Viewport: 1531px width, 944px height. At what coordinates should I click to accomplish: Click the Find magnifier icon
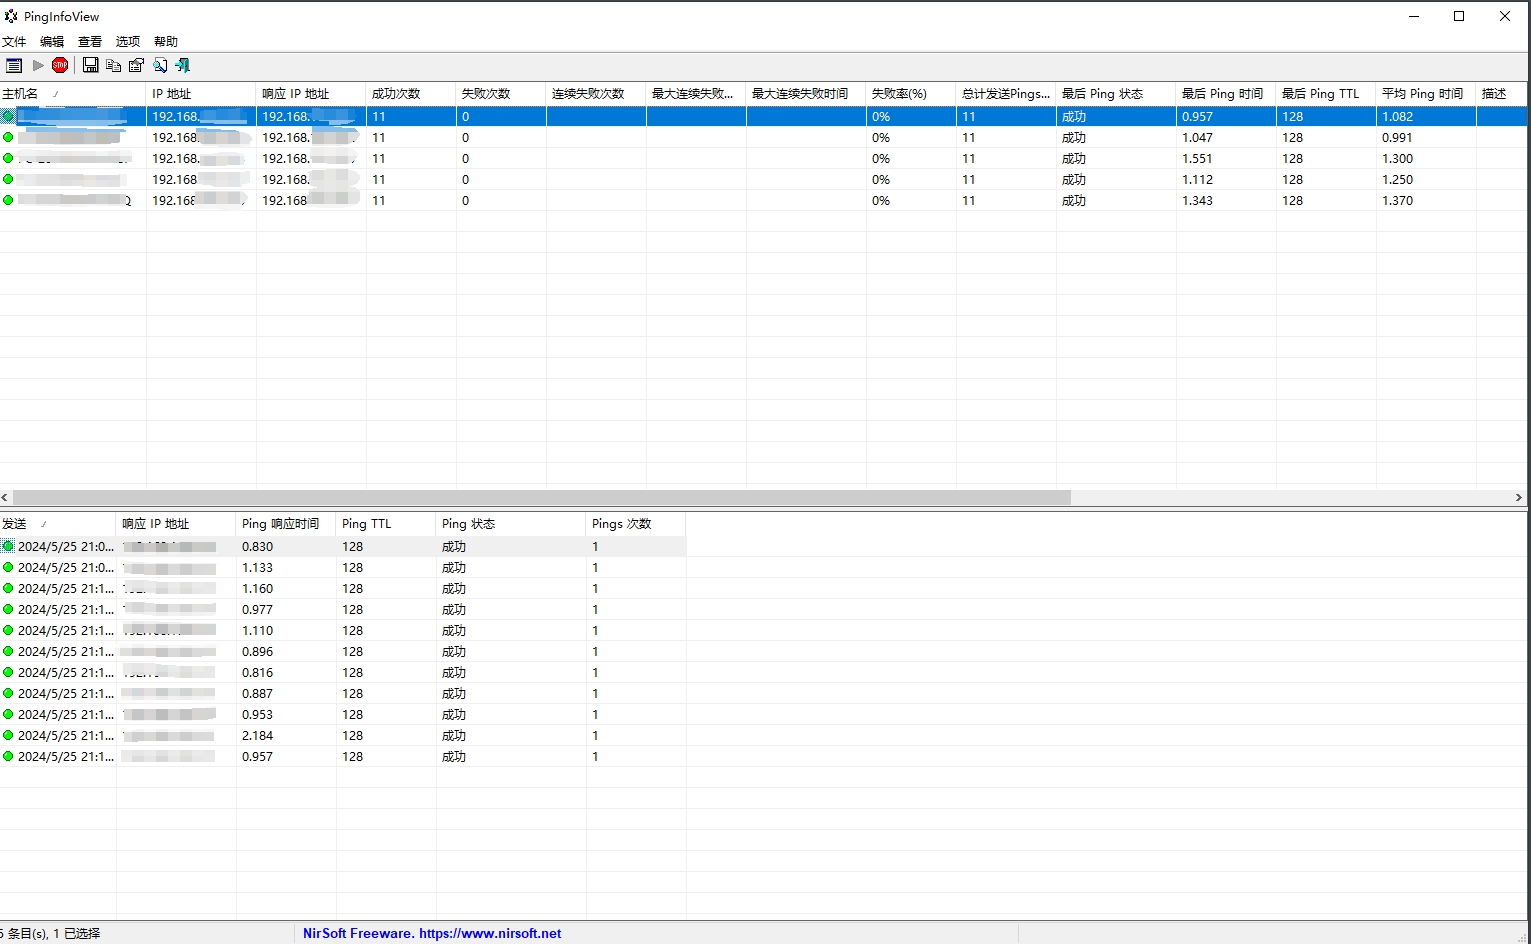[x=160, y=65]
